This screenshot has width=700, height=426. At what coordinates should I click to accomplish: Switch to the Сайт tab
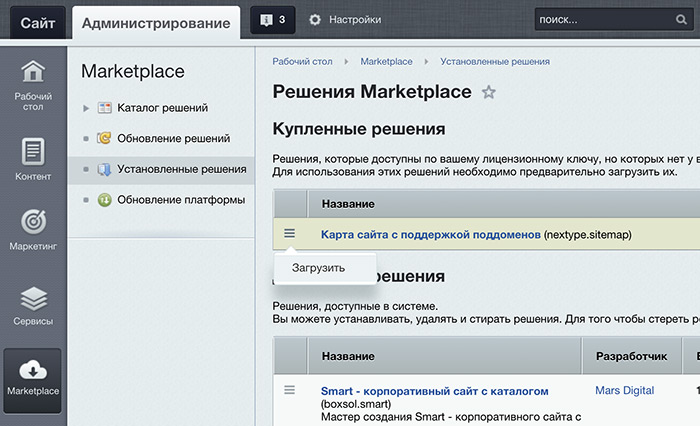click(x=38, y=23)
